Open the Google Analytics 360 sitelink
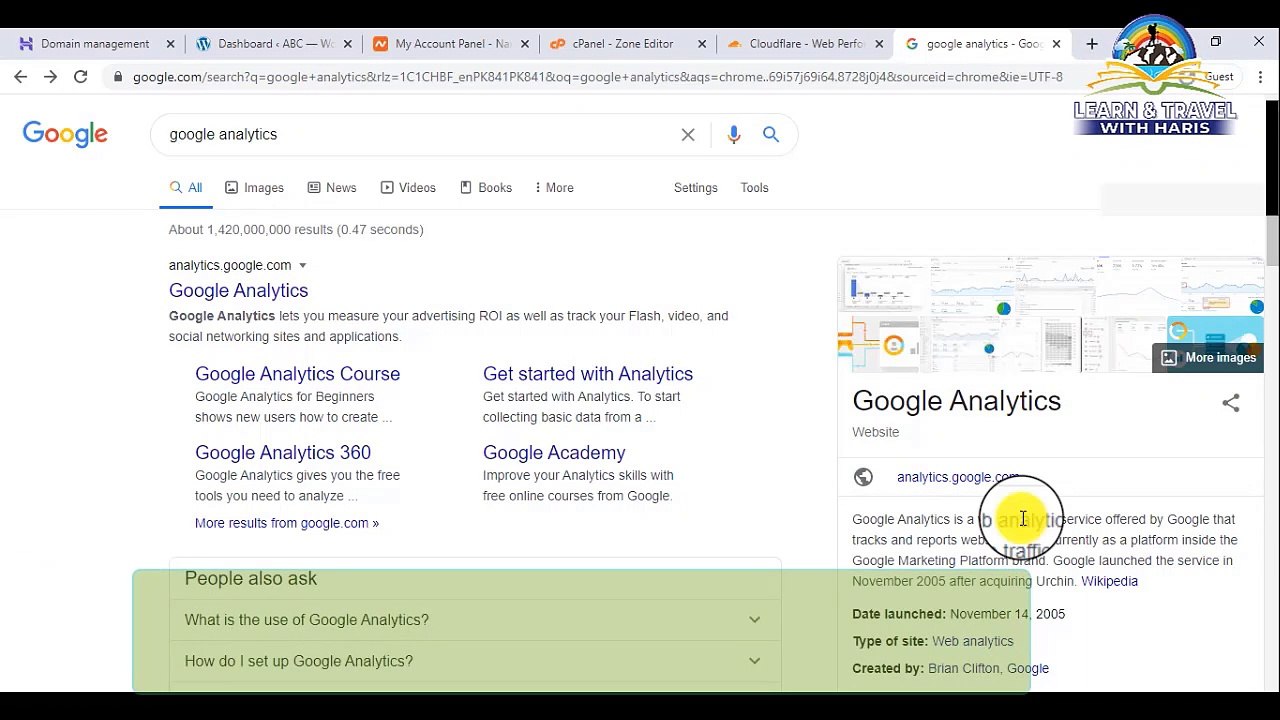 283,453
